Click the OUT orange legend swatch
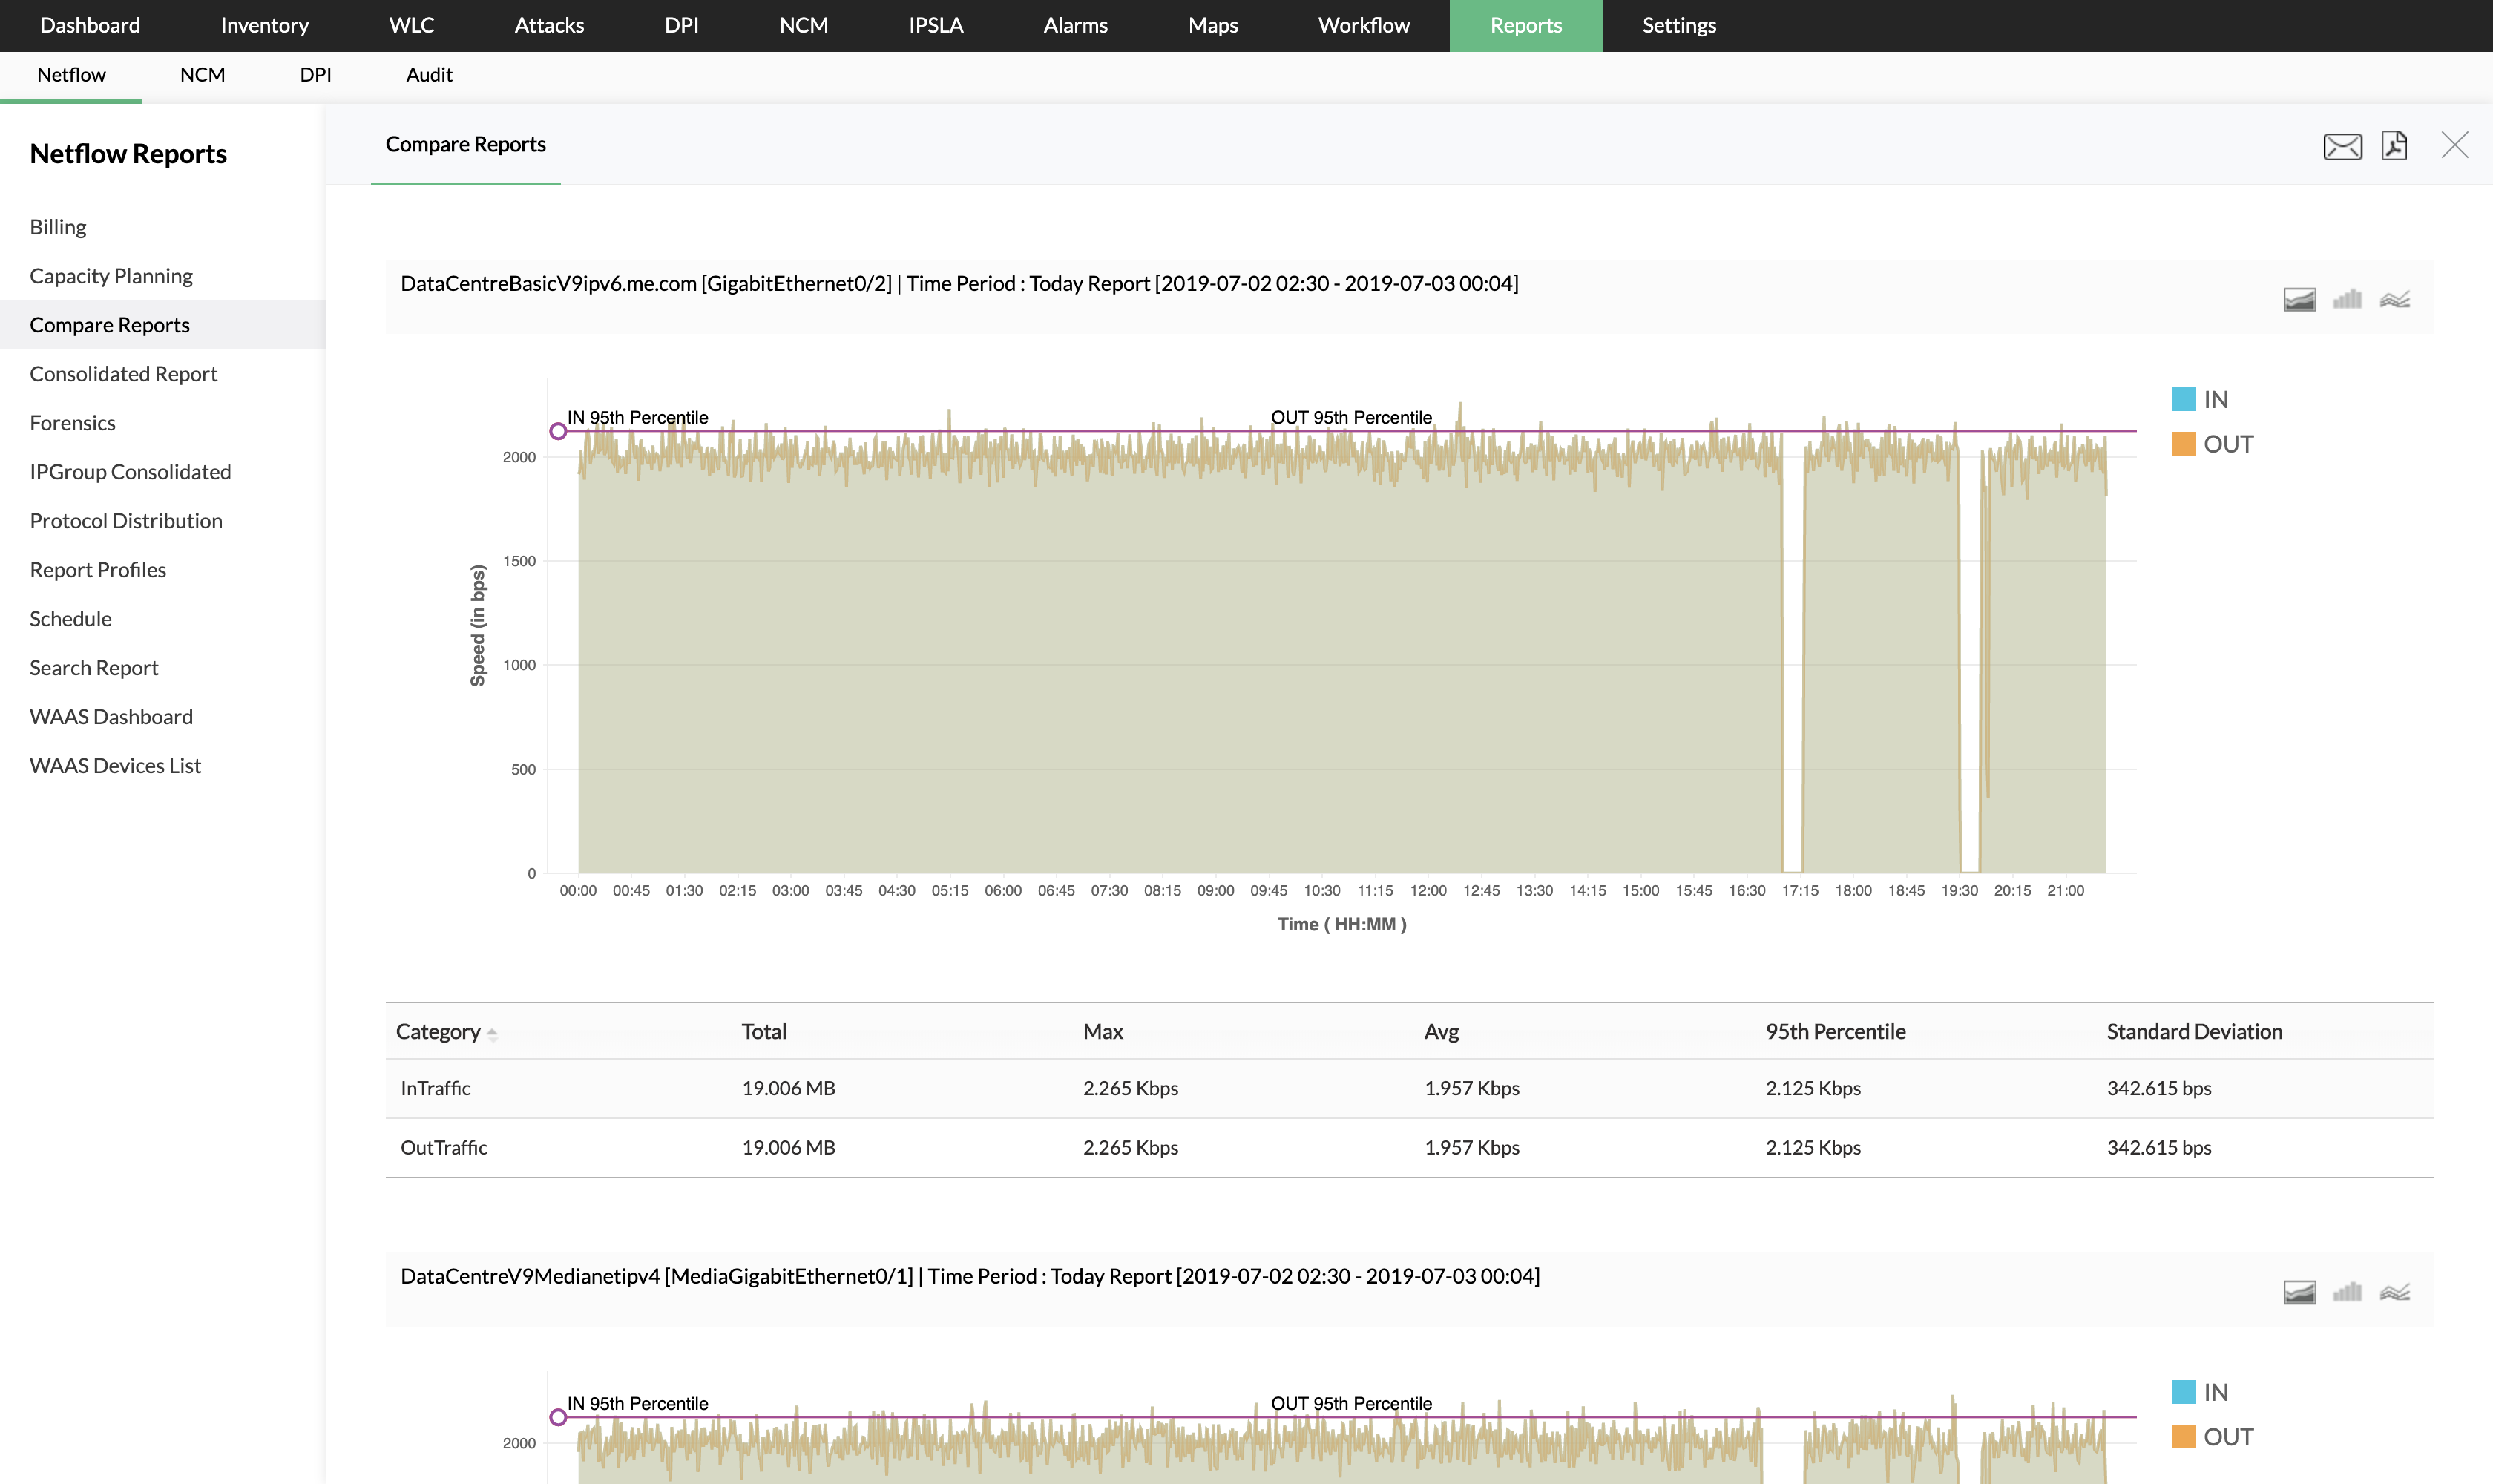 (2183, 444)
